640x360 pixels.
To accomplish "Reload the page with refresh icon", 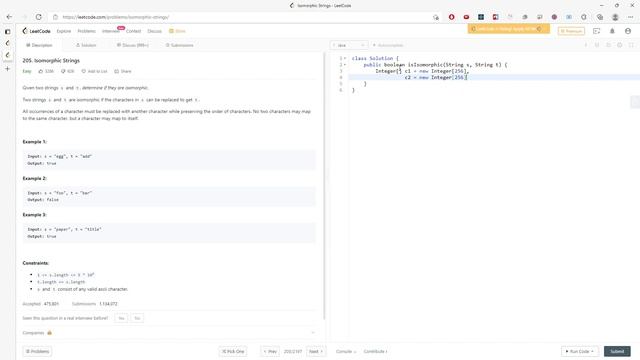I will click(x=39, y=17).
